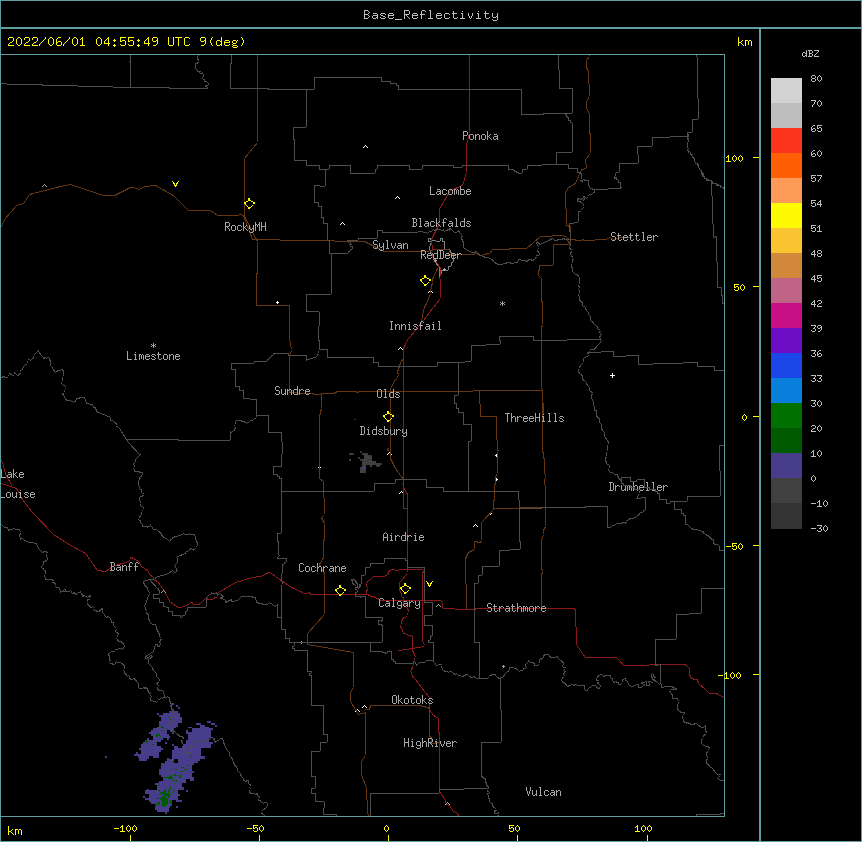Click the Olds town label
862x842 pixels.
click(x=388, y=394)
